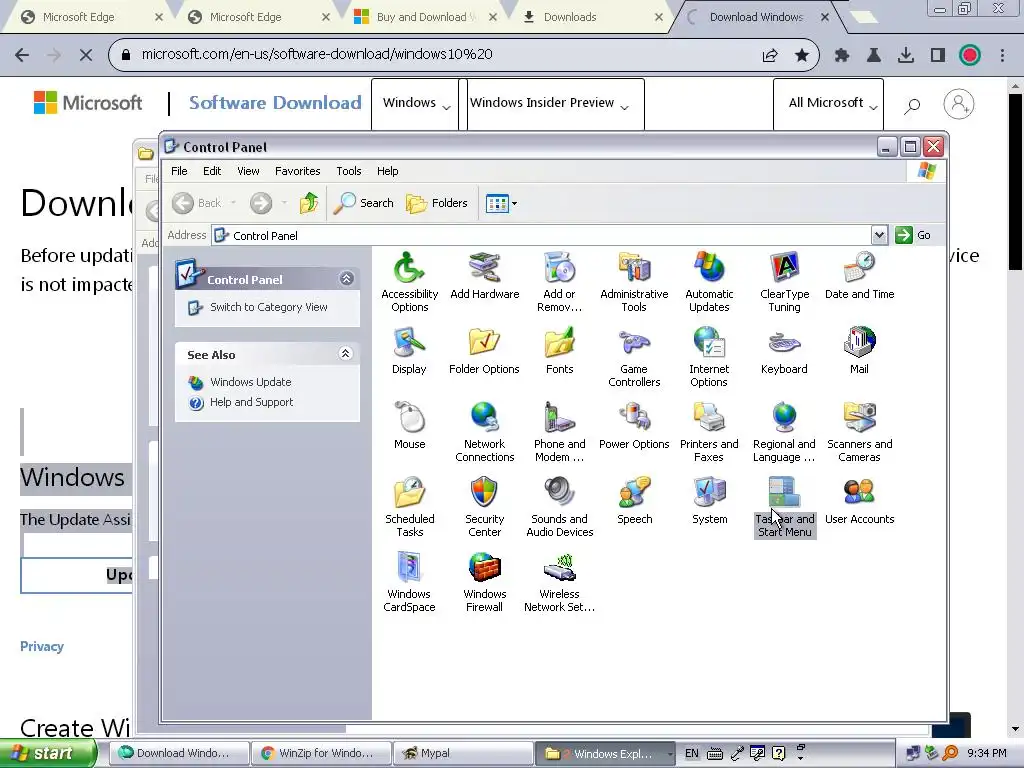Click the Microsoft site search magnifier
Screen dimensions: 1024x768
tap(912, 104)
